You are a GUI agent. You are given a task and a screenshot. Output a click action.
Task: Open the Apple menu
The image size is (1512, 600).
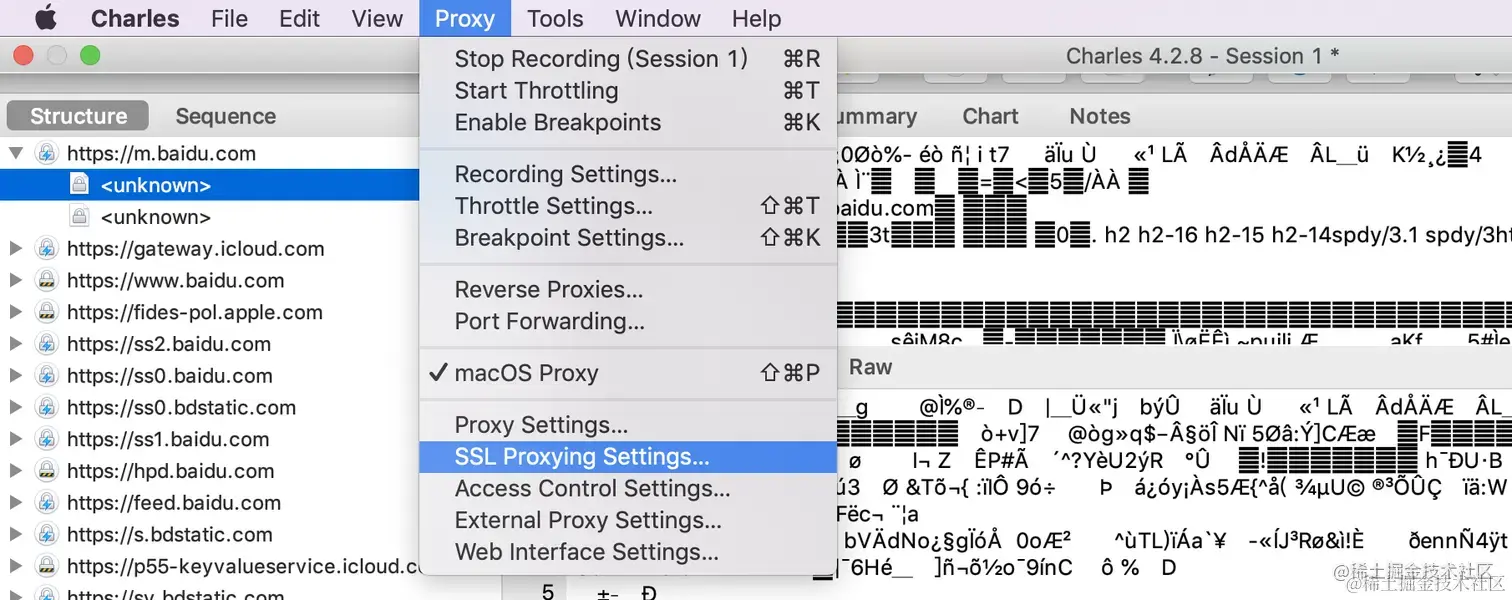tap(46, 18)
